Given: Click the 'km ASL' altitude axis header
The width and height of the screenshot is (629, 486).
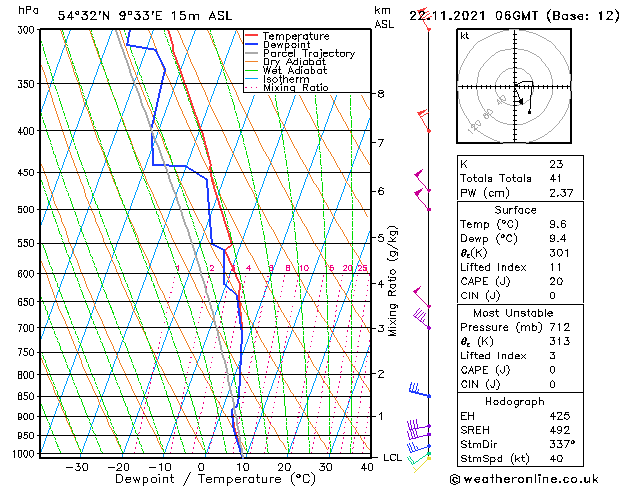Looking at the screenshot, I should pos(384,17).
